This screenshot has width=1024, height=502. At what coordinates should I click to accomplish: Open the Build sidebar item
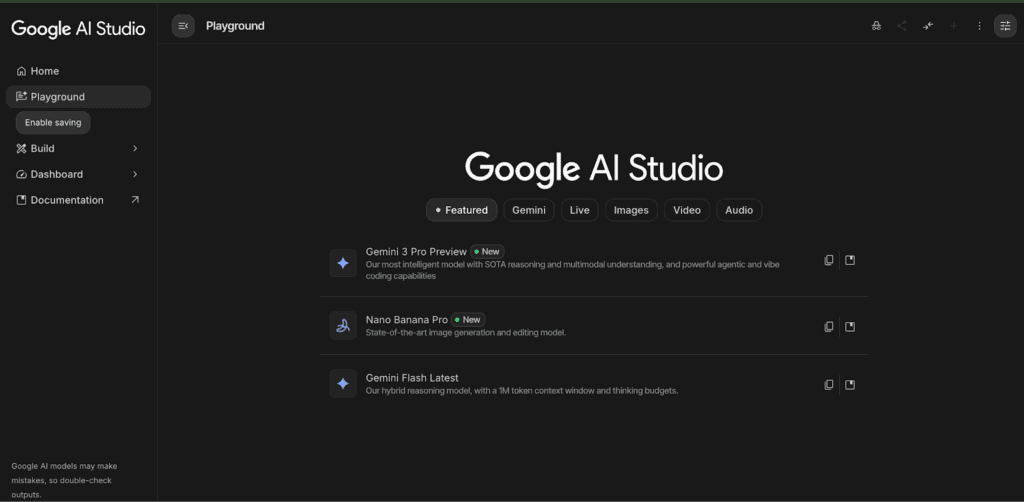(x=78, y=149)
